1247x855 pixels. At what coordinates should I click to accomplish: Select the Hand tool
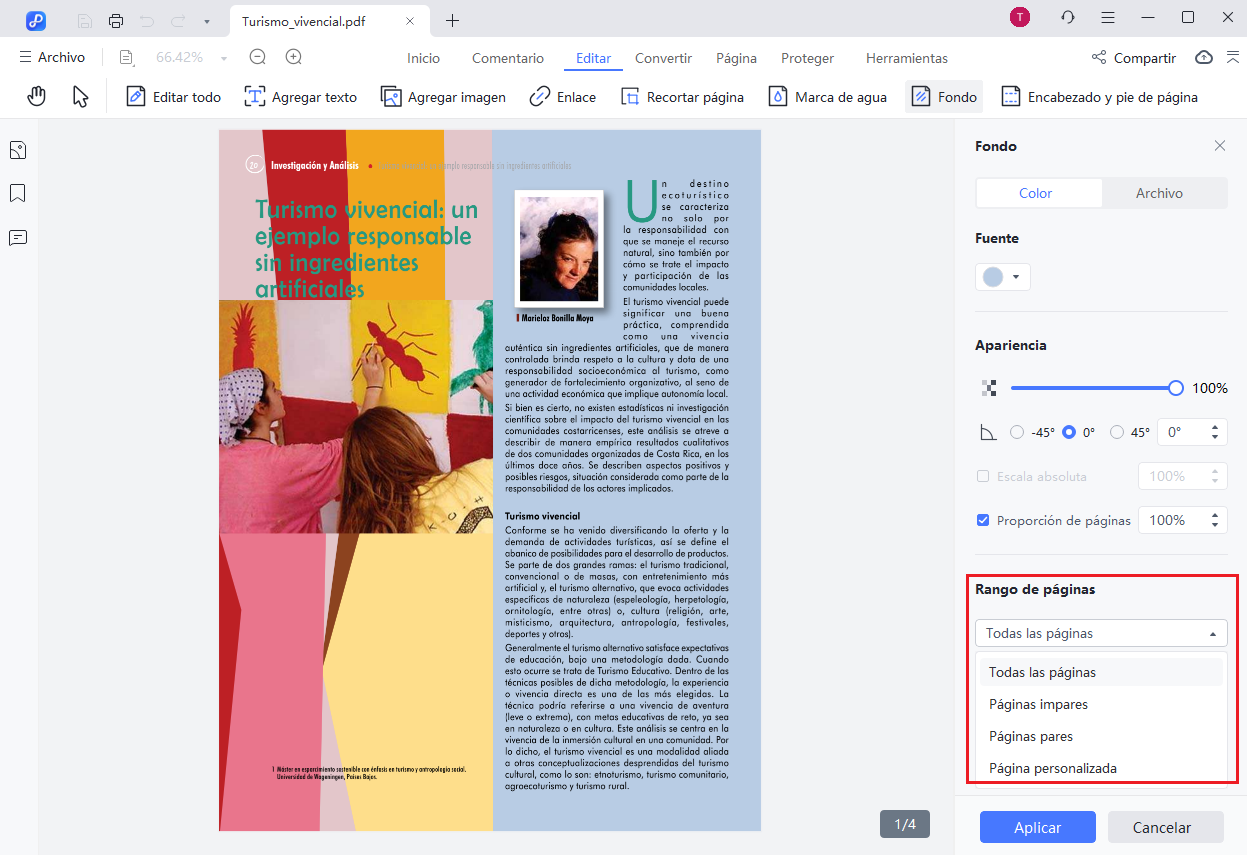point(36,96)
